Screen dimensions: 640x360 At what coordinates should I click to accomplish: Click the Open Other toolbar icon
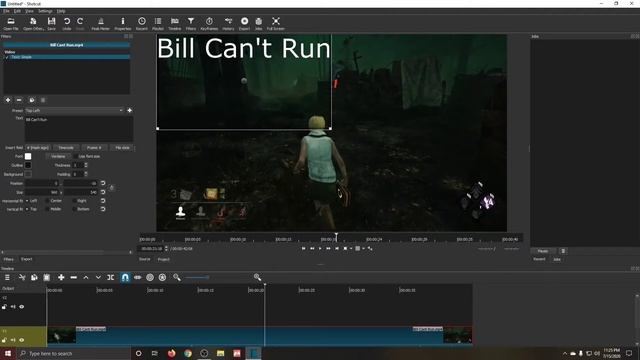coord(33,24)
